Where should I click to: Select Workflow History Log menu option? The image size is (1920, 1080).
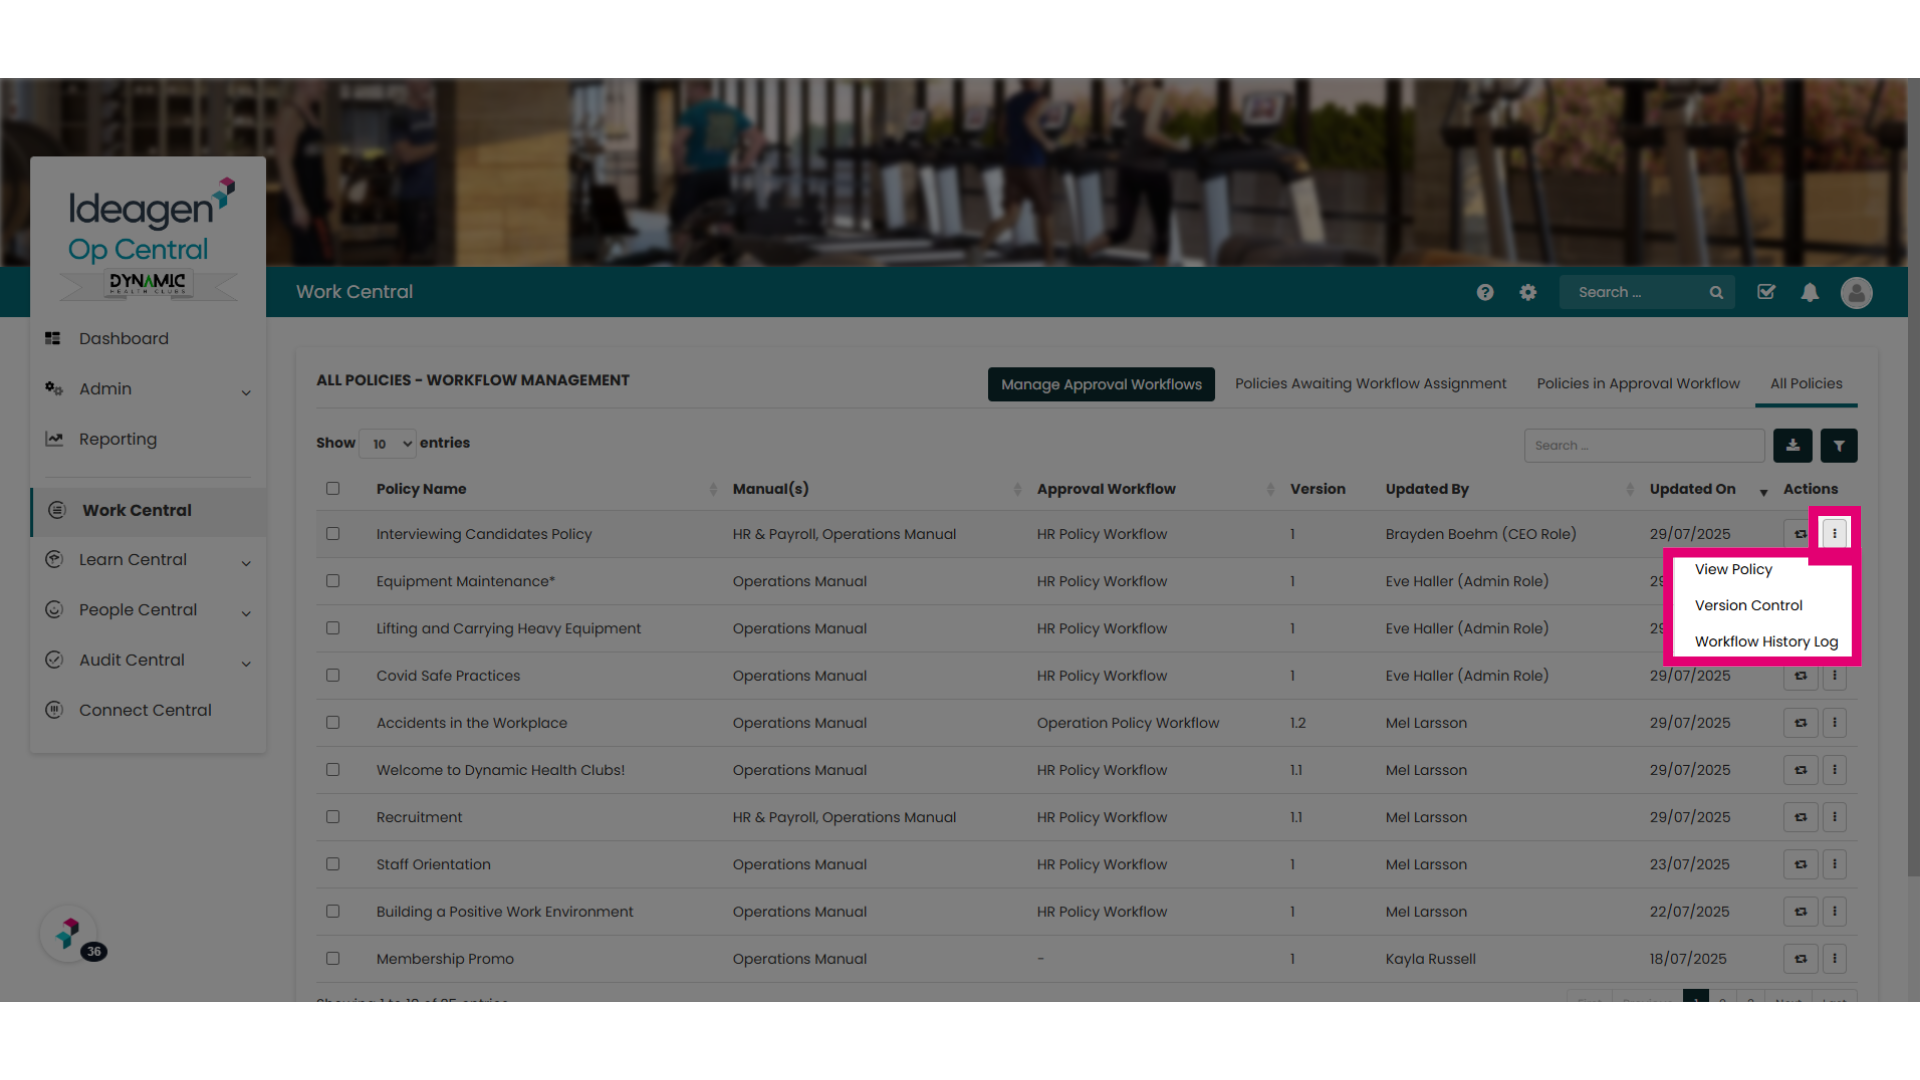point(1766,641)
